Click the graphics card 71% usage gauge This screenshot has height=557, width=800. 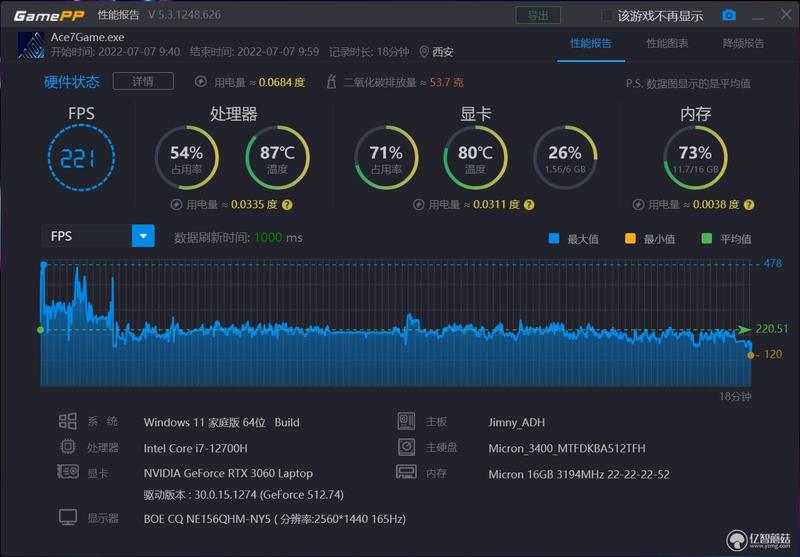[x=386, y=158]
